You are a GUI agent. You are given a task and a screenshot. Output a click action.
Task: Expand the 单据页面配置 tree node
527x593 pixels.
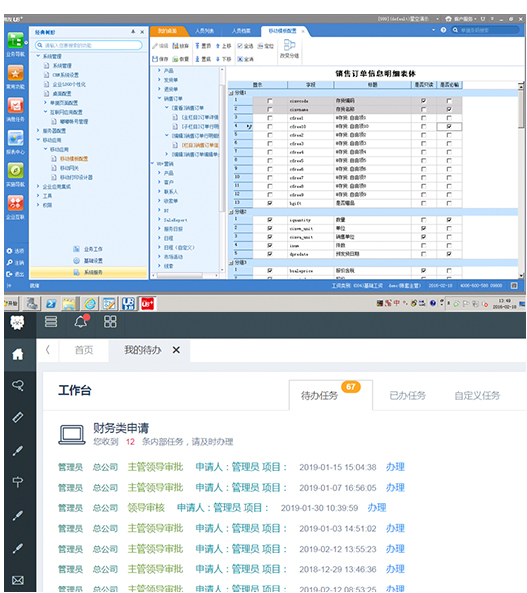[45, 102]
